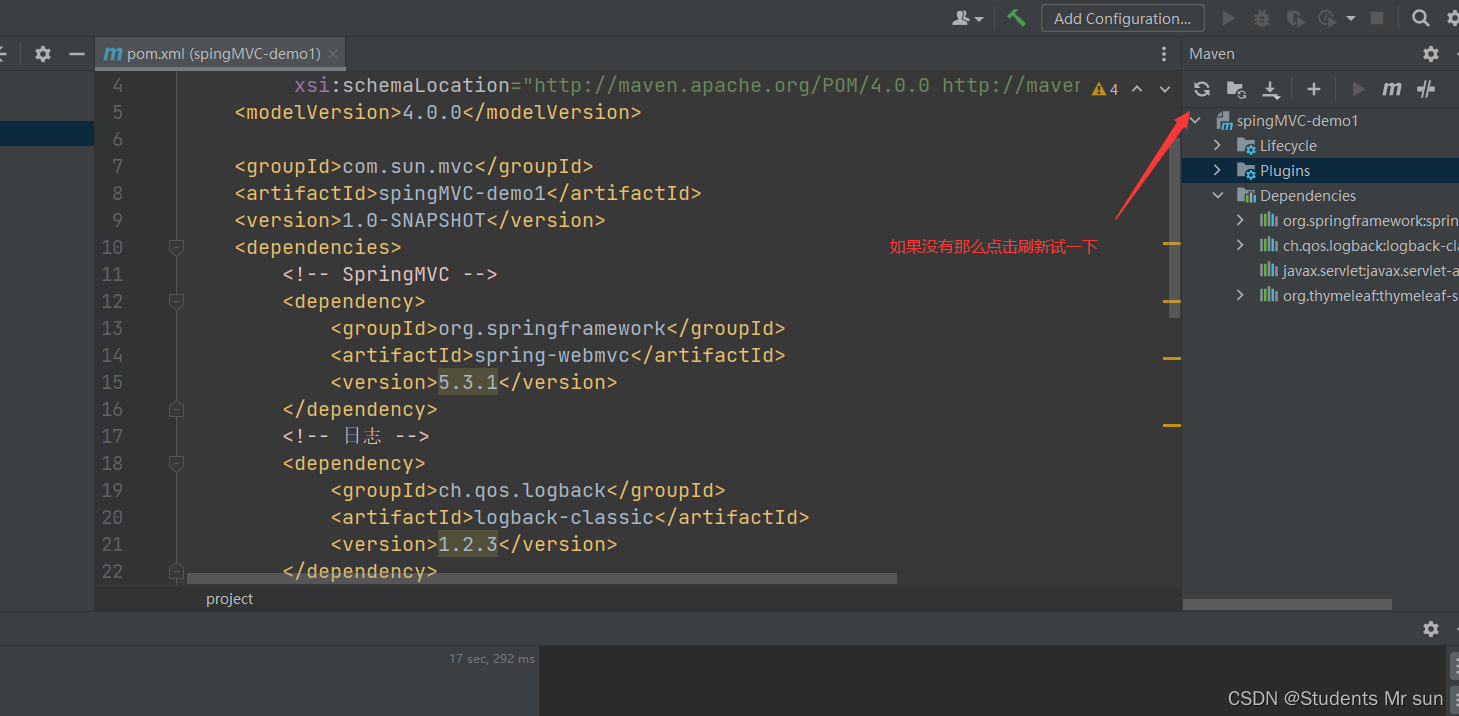Collapse code fold at dependencies line 10
Screen dimensions: 1459x716
coord(176,246)
